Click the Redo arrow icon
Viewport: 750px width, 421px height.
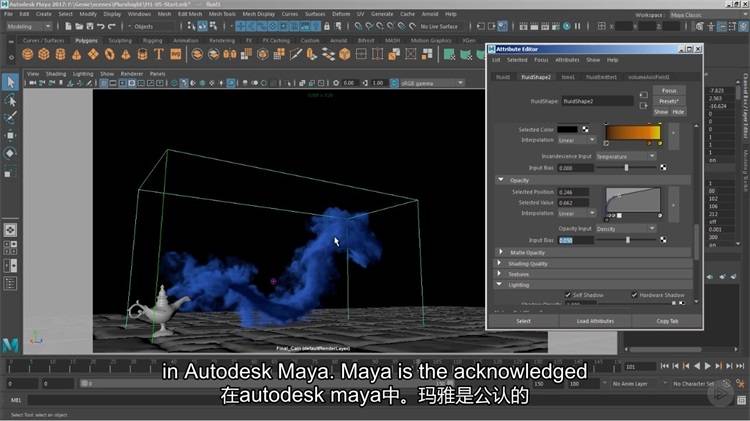(111, 26)
